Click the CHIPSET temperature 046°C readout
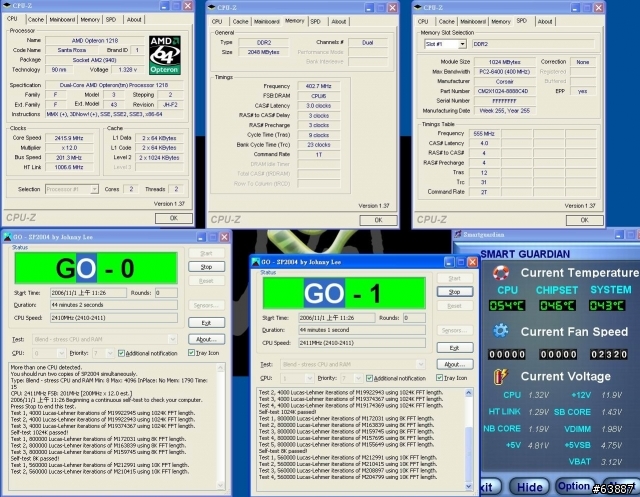The image size is (640, 497). pyautogui.click(x=557, y=306)
